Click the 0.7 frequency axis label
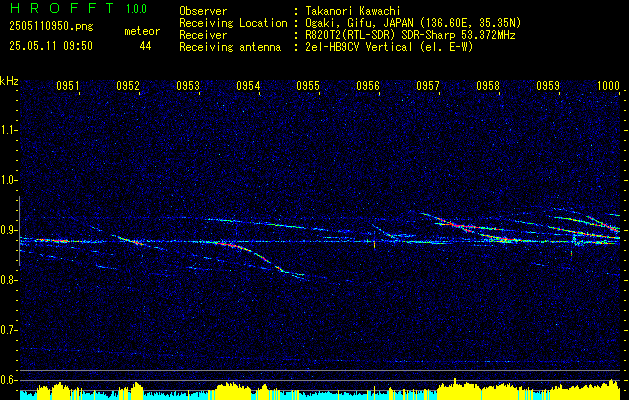629x400 pixels. (x=8, y=330)
